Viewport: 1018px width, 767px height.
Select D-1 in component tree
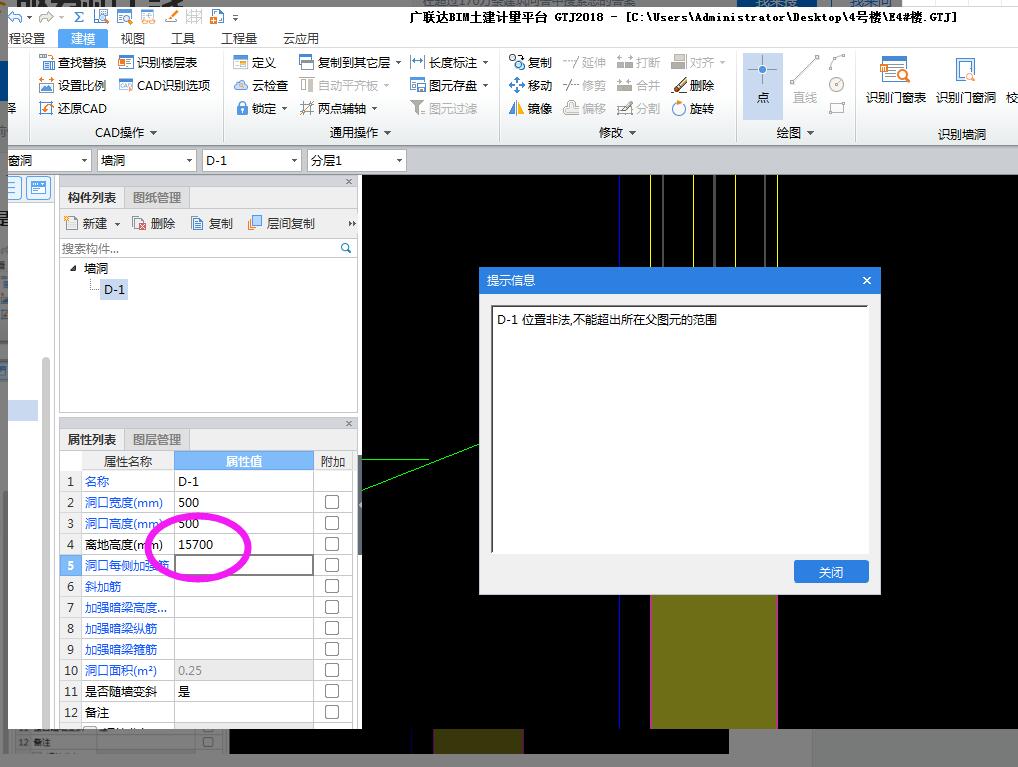point(114,290)
